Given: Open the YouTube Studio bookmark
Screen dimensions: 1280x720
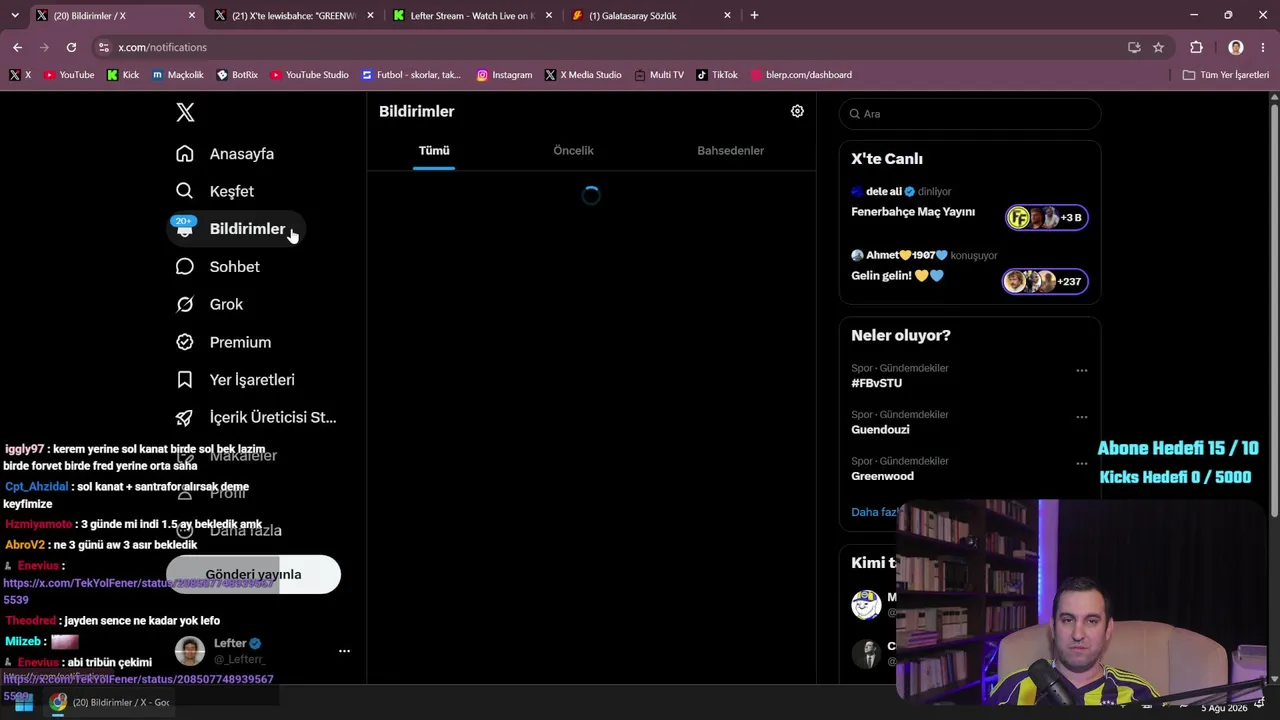Looking at the screenshot, I should click(310, 75).
